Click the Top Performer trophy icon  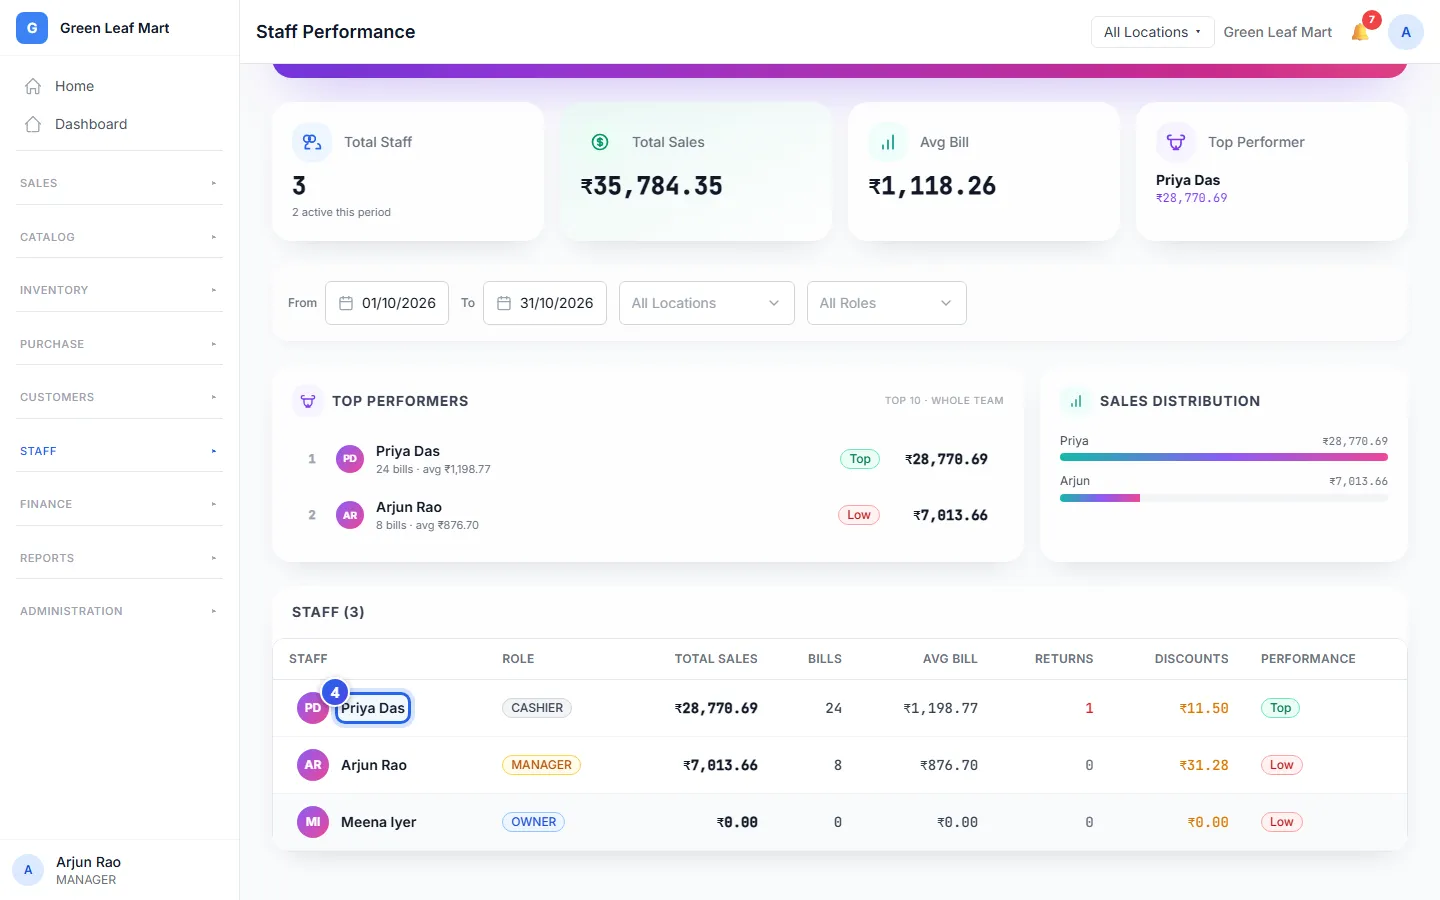click(x=1176, y=142)
